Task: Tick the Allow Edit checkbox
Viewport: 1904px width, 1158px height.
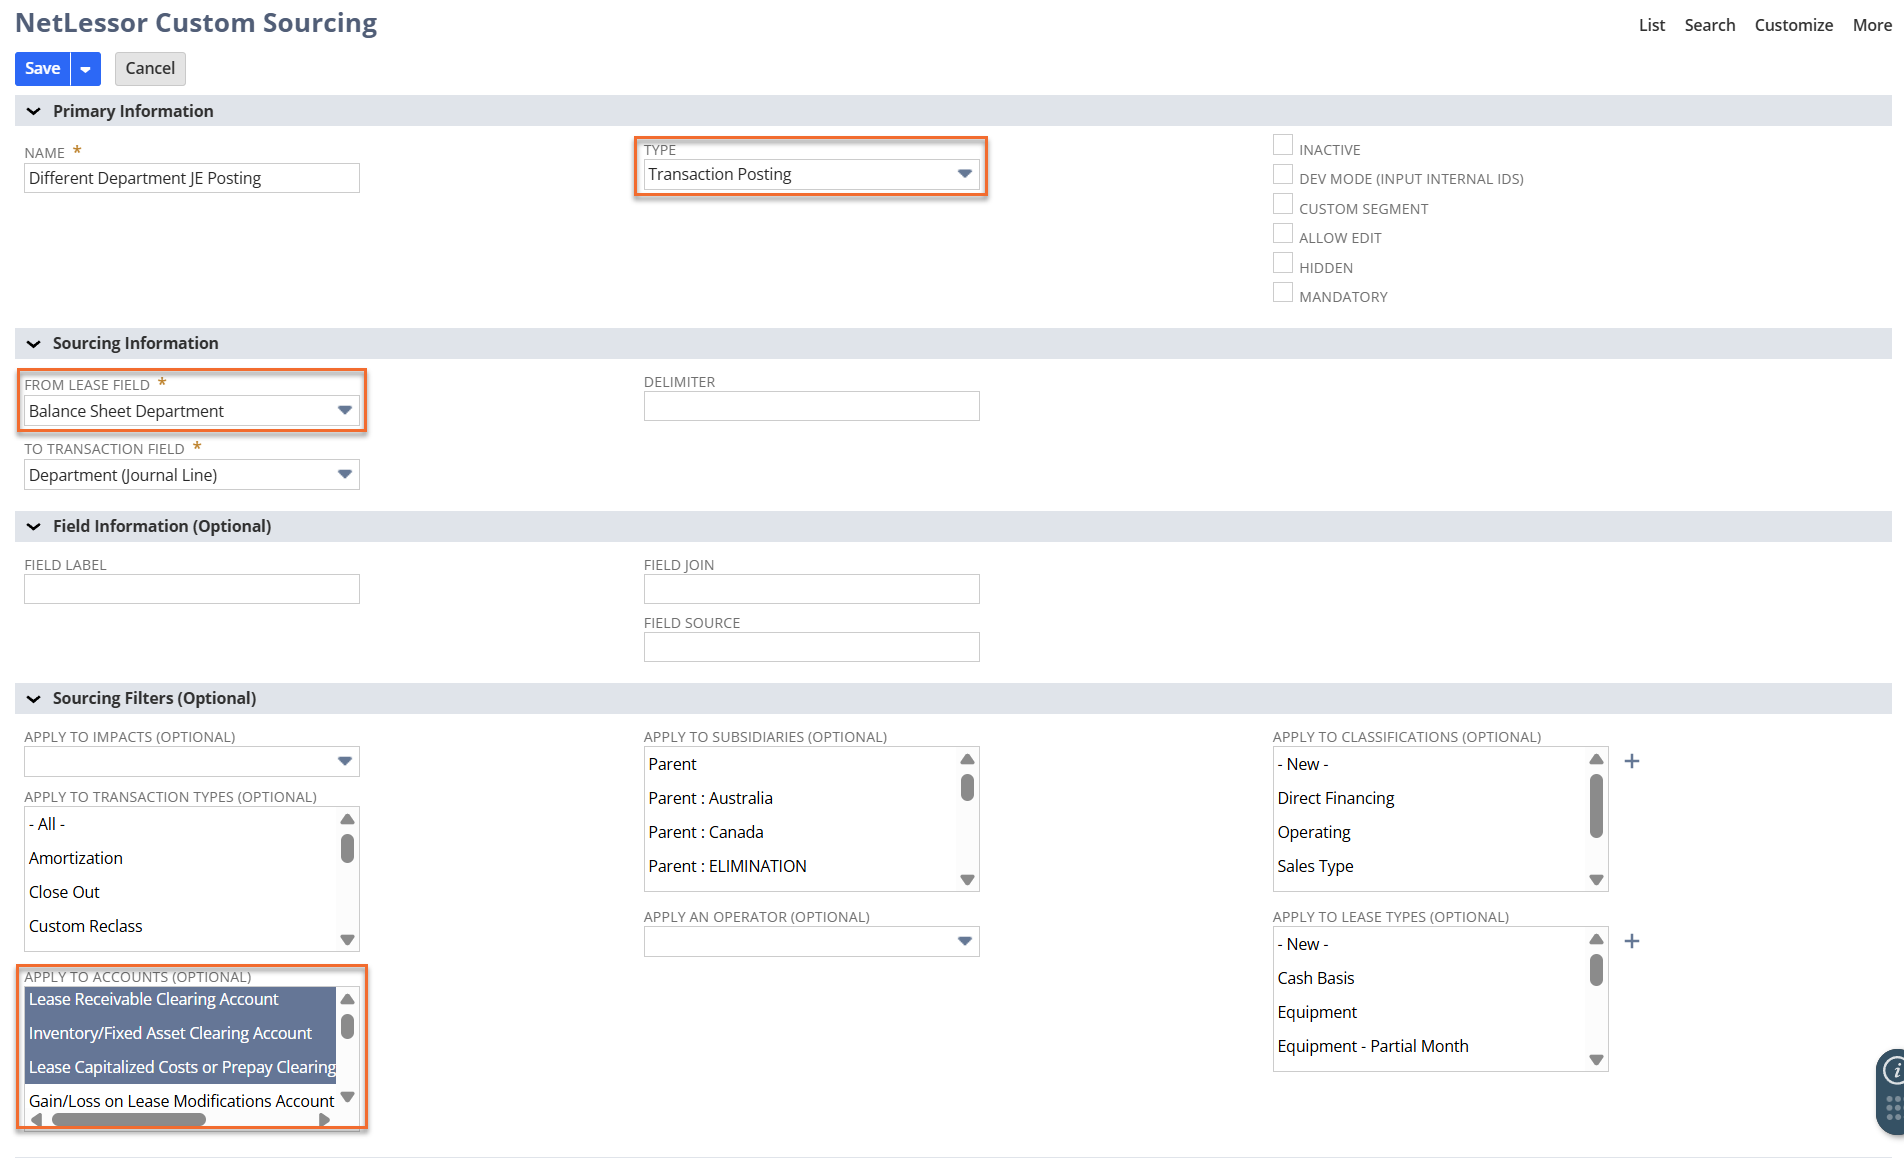Action: [x=1282, y=234]
